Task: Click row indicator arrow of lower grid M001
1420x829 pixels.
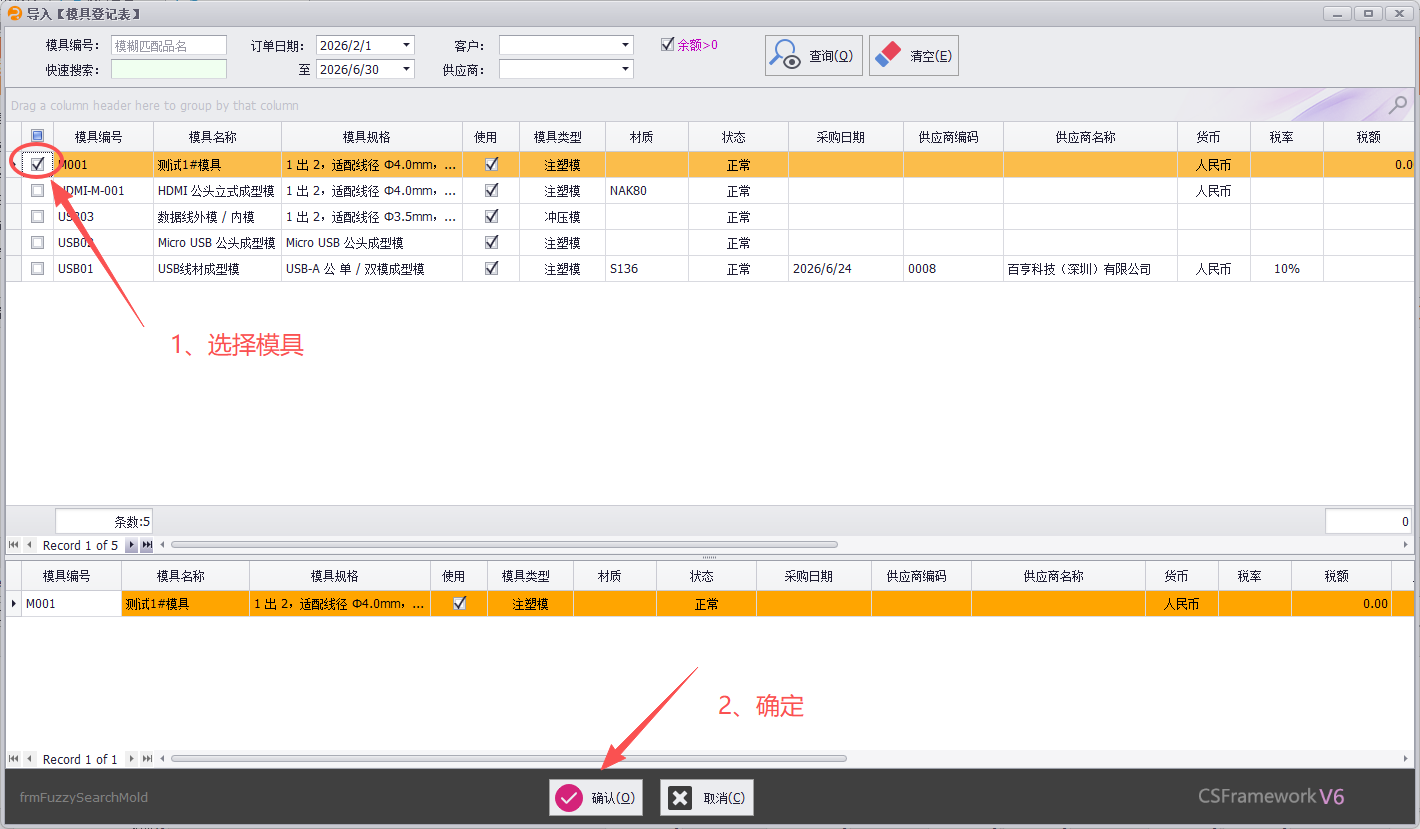Action: 13,603
